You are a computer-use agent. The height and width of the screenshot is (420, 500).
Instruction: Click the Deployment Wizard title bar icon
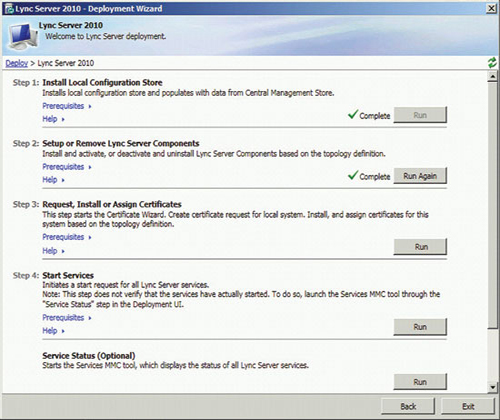pos(9,9)
